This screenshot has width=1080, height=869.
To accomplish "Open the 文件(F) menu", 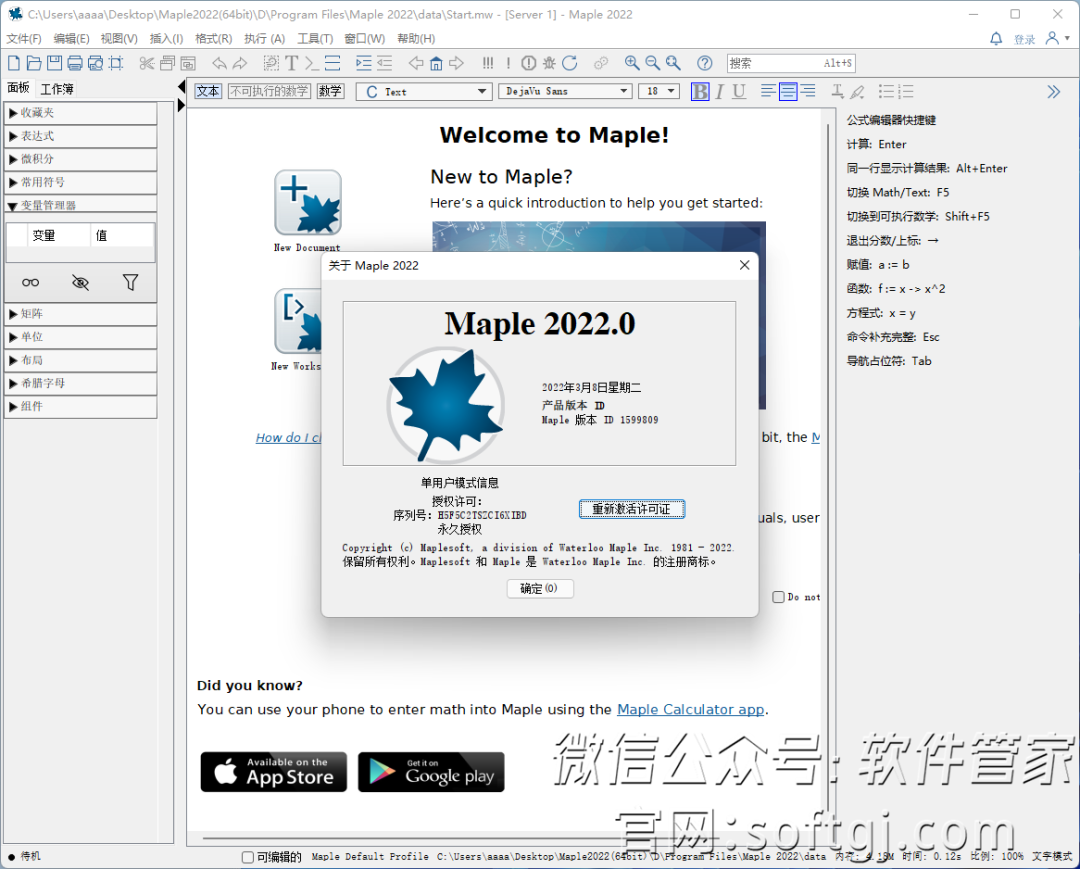I will (x=24, y=39).
